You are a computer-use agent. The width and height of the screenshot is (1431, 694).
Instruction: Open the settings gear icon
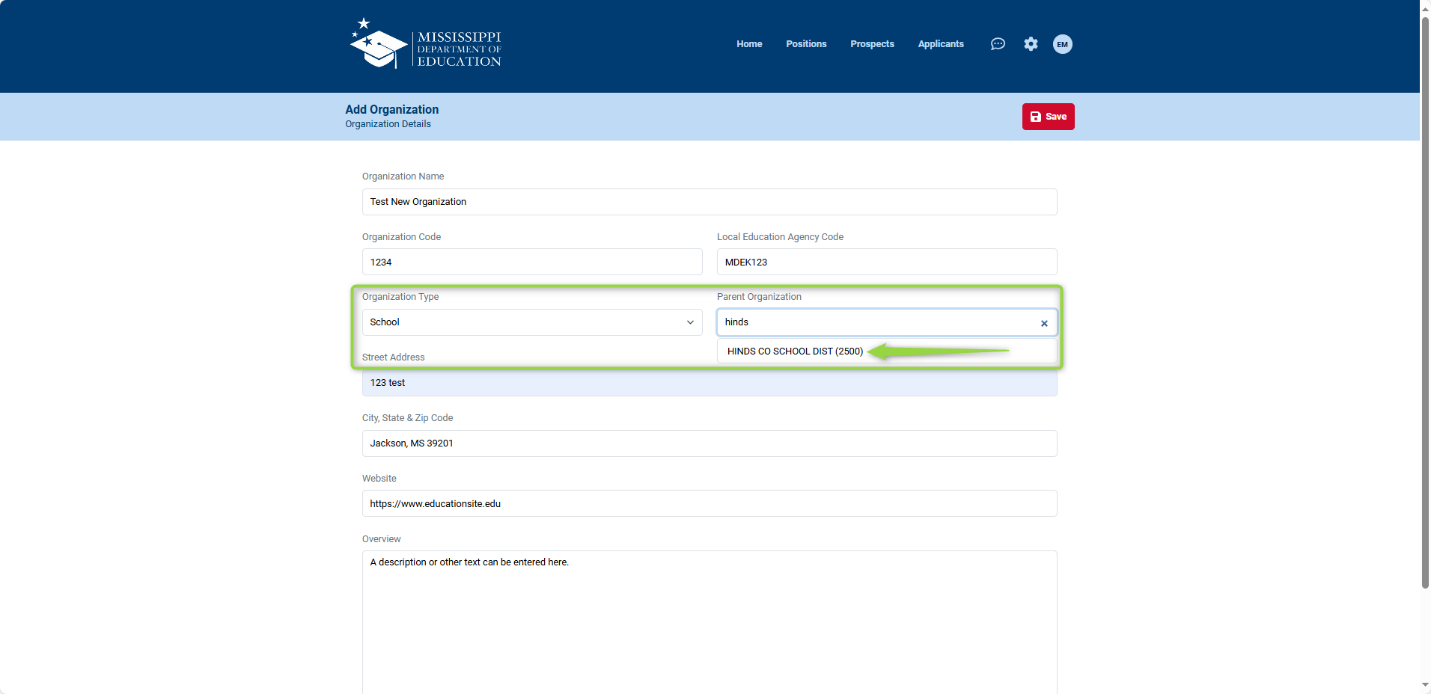click(x=1030, y=43)
